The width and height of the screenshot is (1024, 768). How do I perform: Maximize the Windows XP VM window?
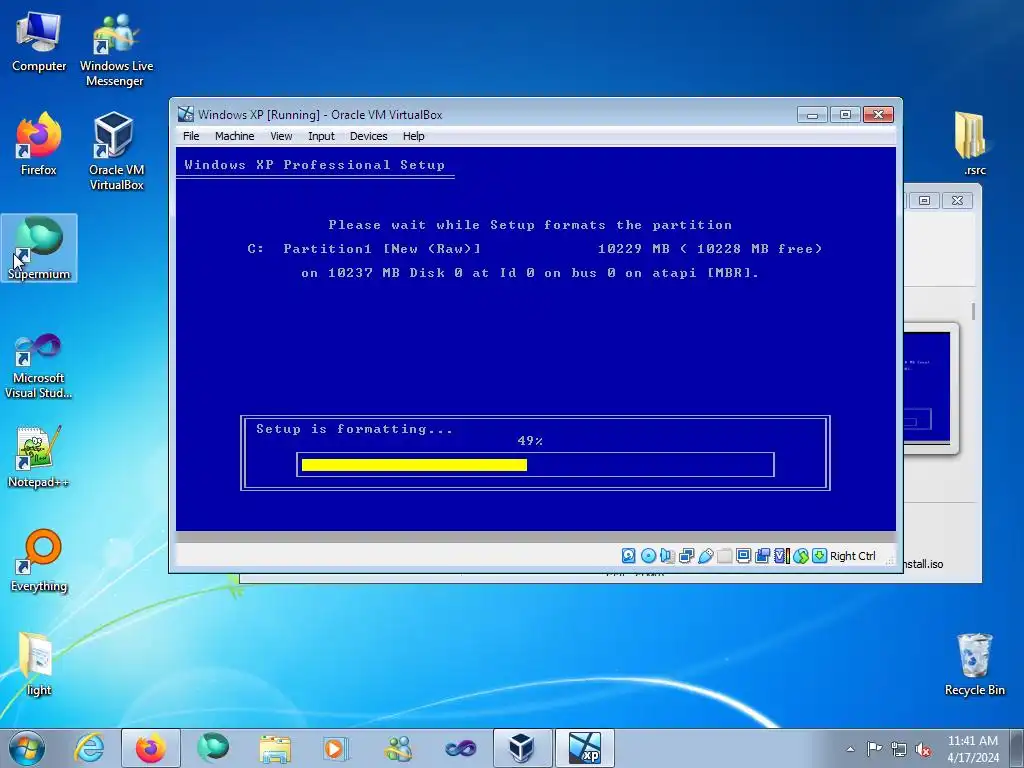[845, 115]
